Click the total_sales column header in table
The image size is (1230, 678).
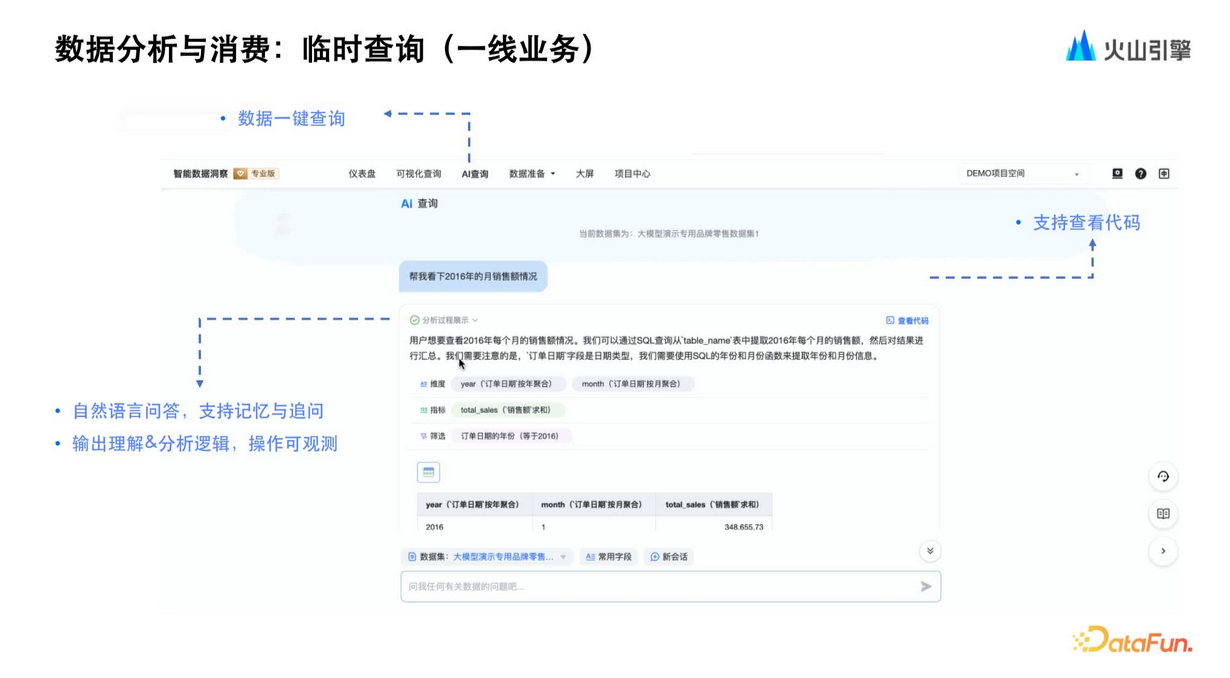coord(714,505)
